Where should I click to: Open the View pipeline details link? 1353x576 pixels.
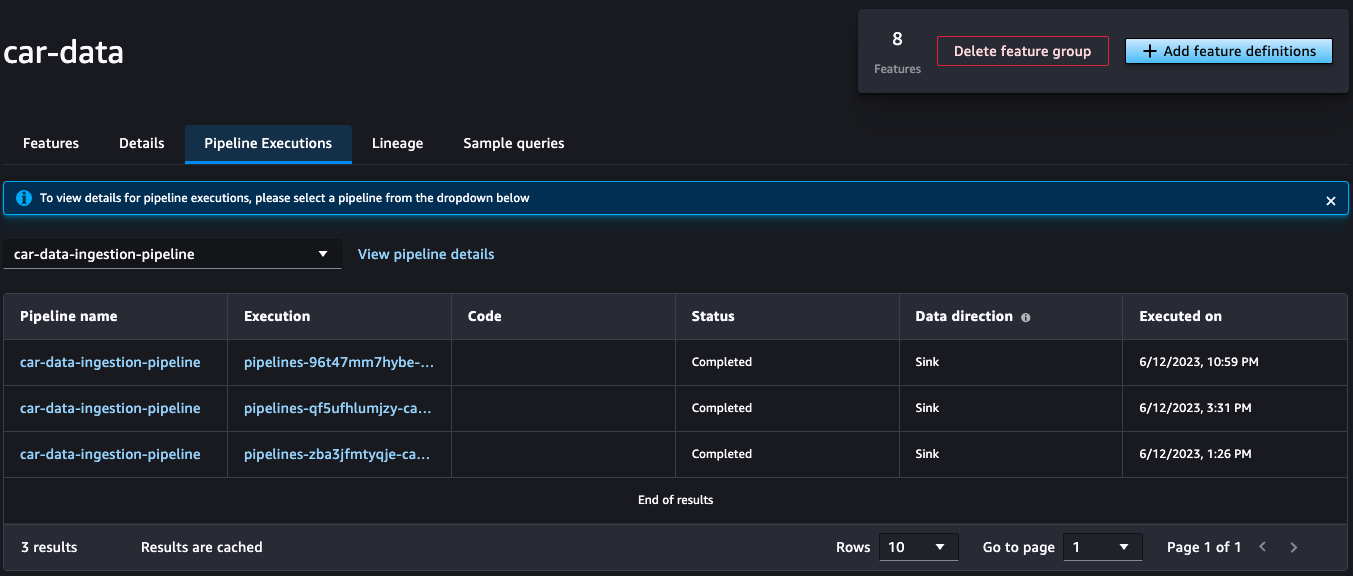pos(426,254)
